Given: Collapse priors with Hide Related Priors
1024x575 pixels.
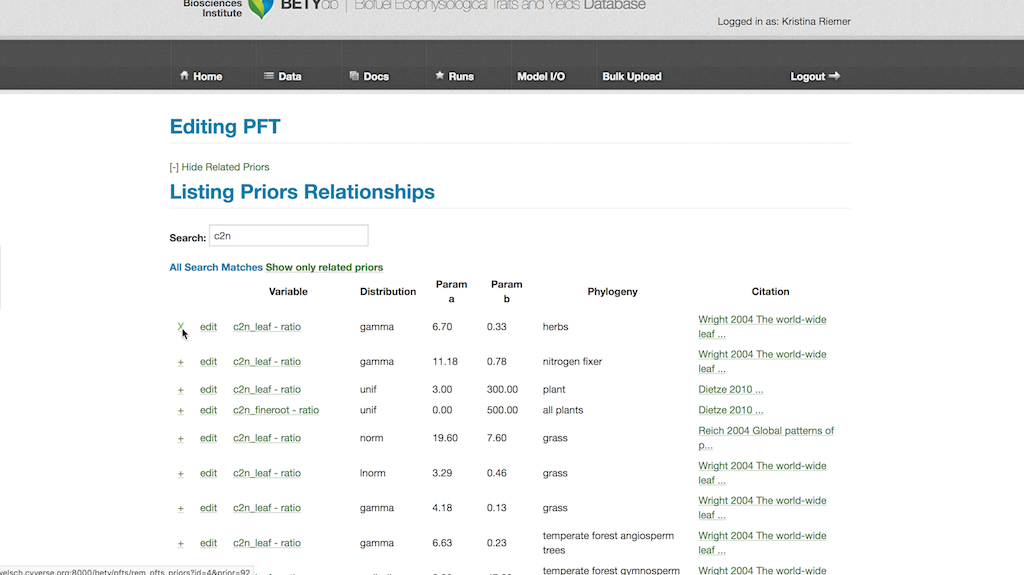Looking at the screenshot, I should (x=219, y=167).
